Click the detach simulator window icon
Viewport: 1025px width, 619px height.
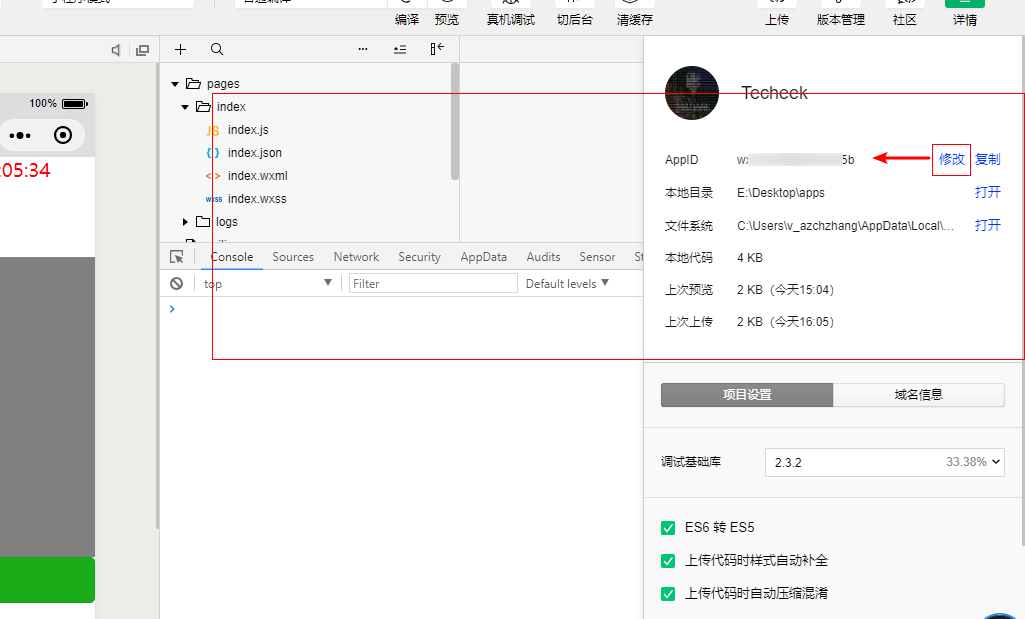pyautogui.click(x=142, y=50)
